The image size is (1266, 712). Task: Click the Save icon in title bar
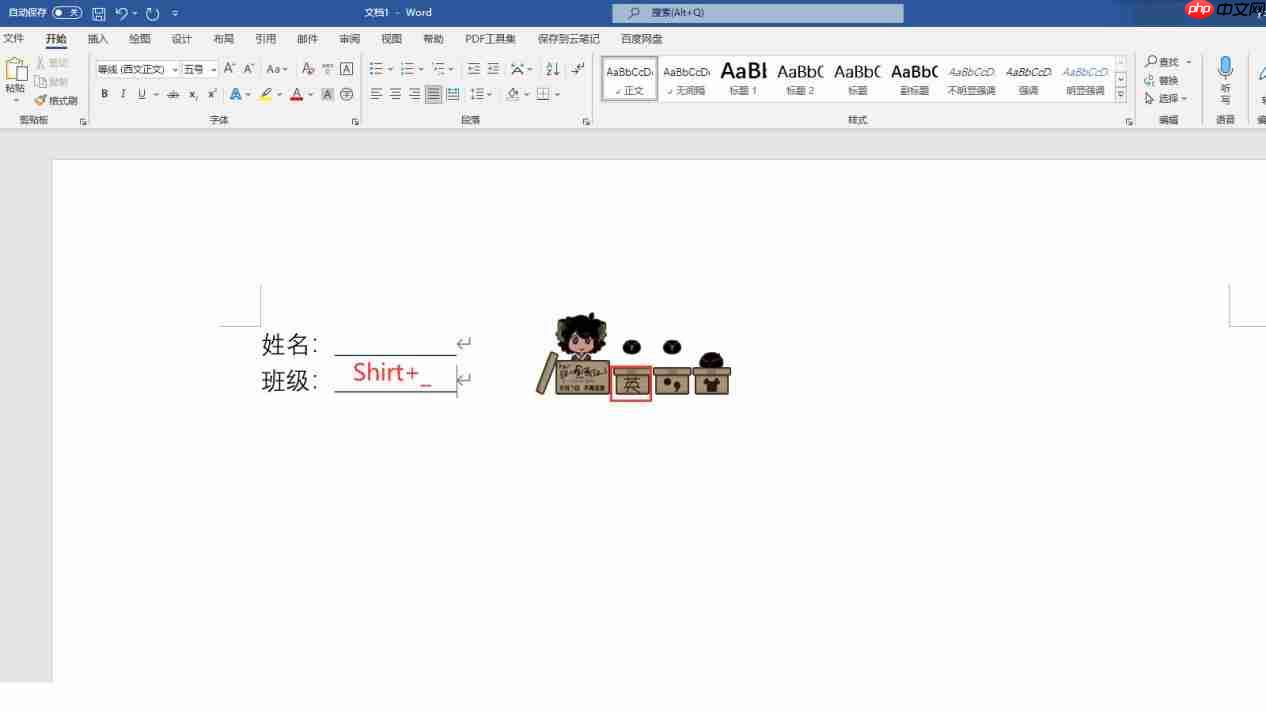click(x=99, y=13)
